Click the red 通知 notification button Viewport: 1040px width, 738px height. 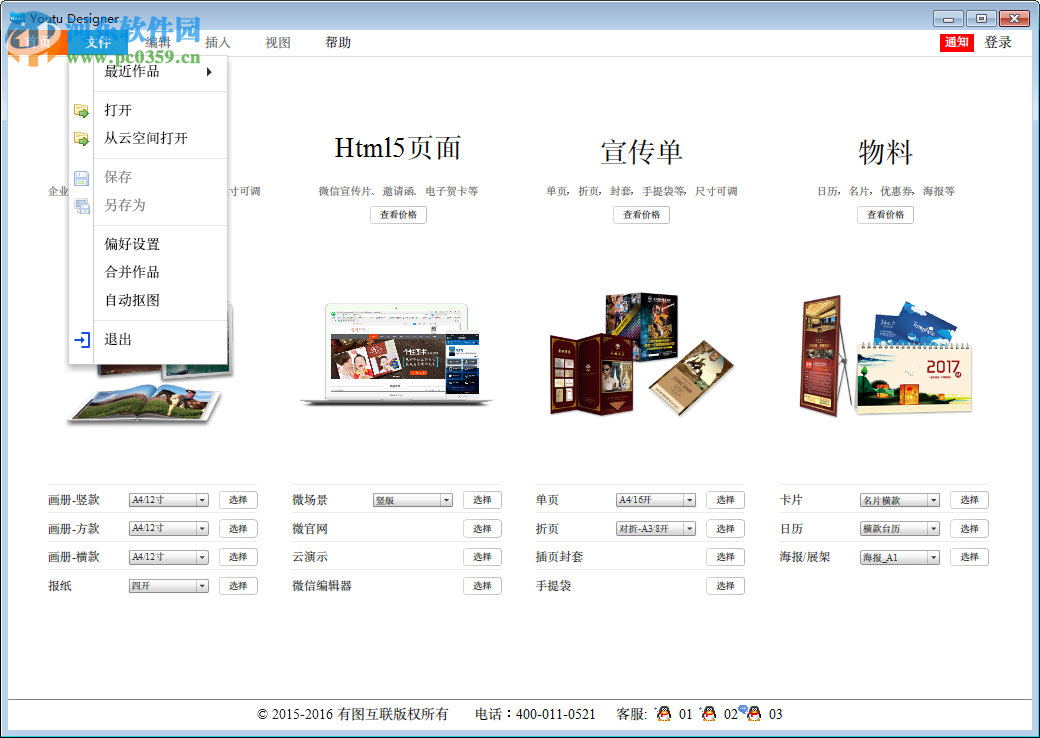(x=956, y=42)
